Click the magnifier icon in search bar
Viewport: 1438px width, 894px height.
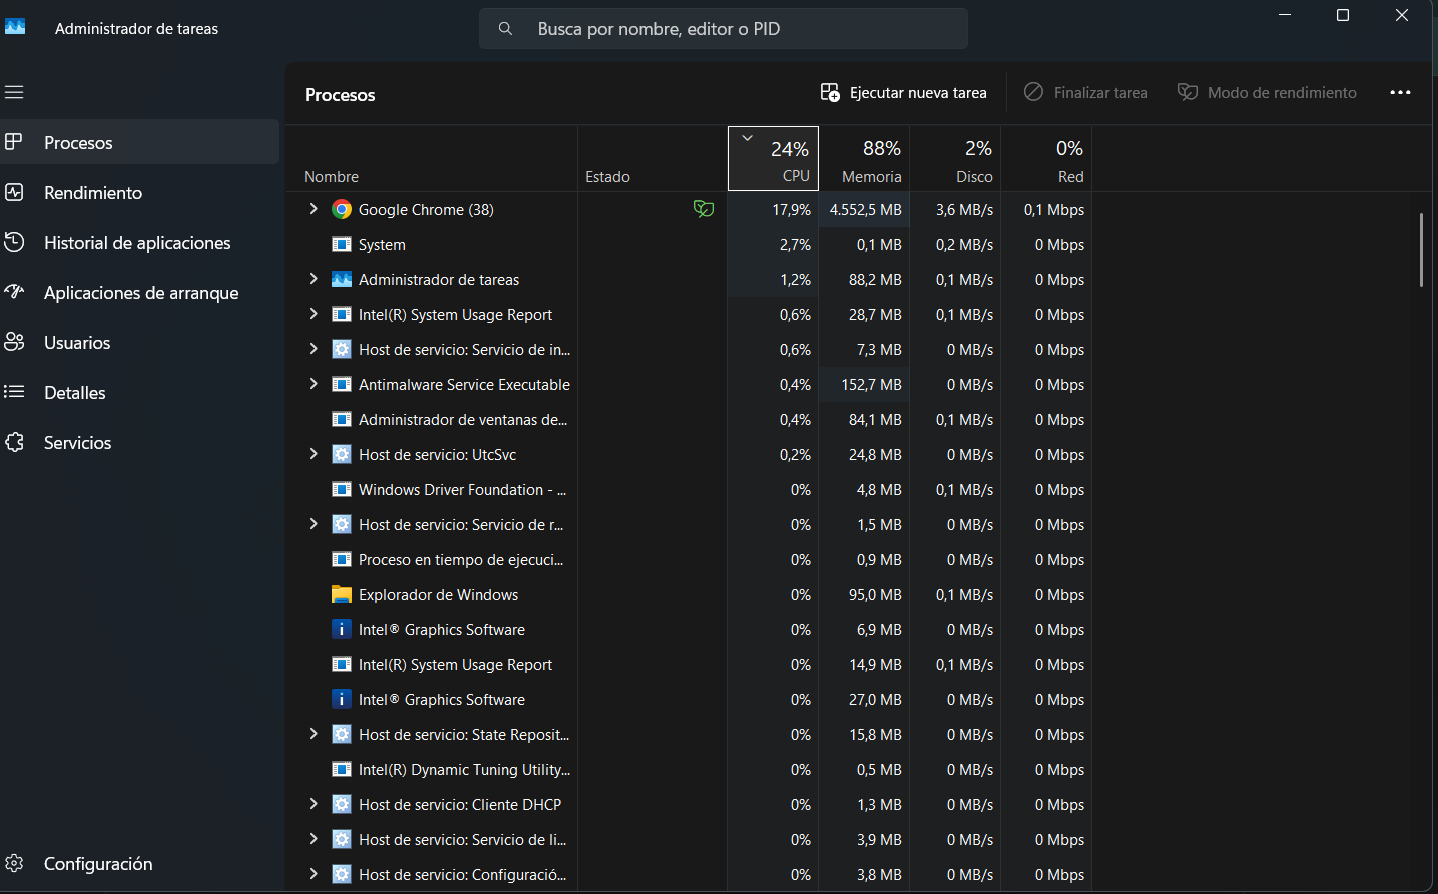[x=506, y=29]
